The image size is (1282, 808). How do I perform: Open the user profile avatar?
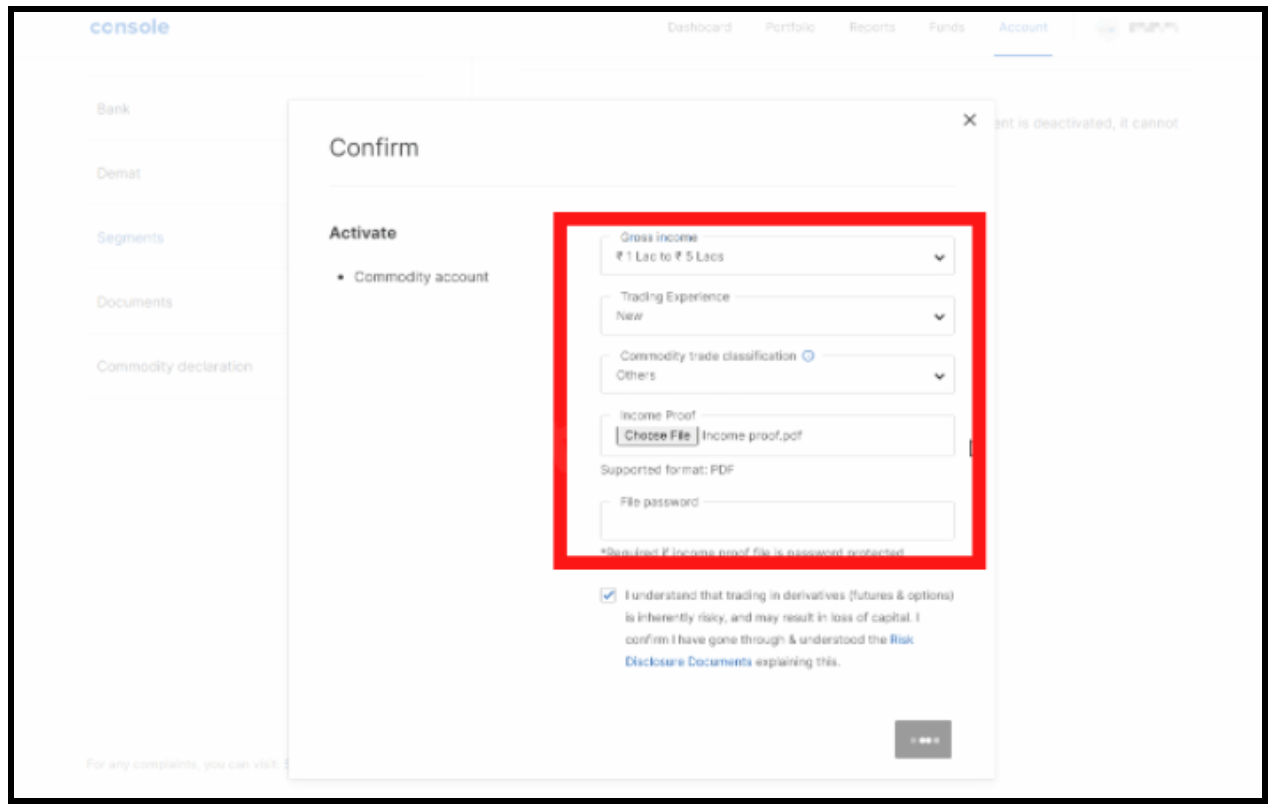pyautogui.click(x=1106, y=29)
